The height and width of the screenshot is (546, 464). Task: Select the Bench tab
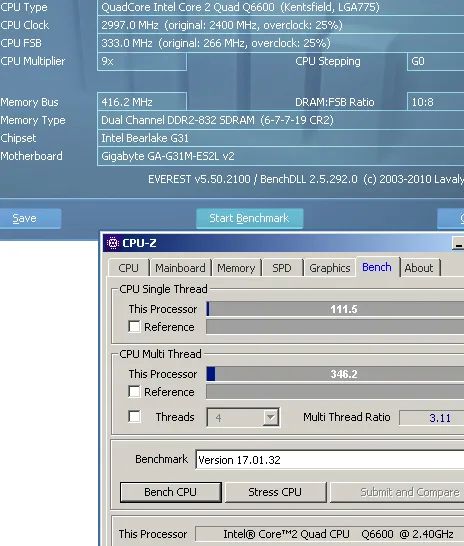pyautogui.click(x=377, y=267)
